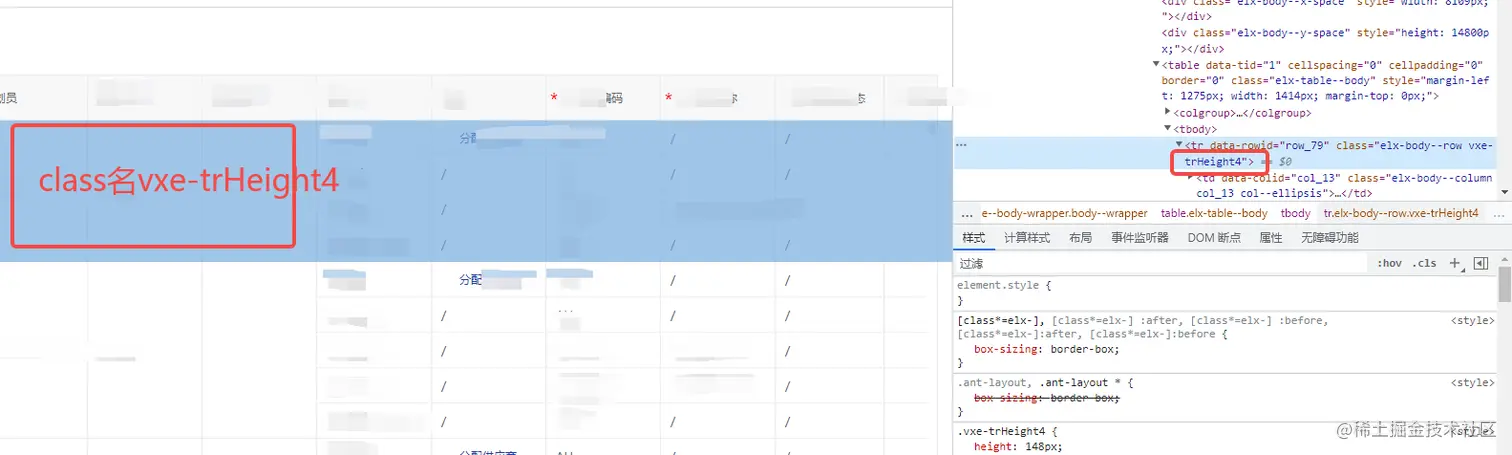Click the elements tree scroll-down arrow
Image resolution: width=1512 pixels, height=455 pixels.
pos(1504,191)
